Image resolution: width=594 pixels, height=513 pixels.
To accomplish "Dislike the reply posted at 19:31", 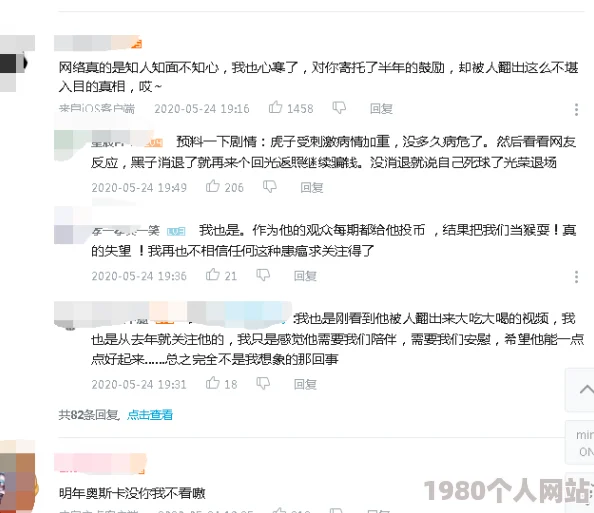I will tap(263, 384).
